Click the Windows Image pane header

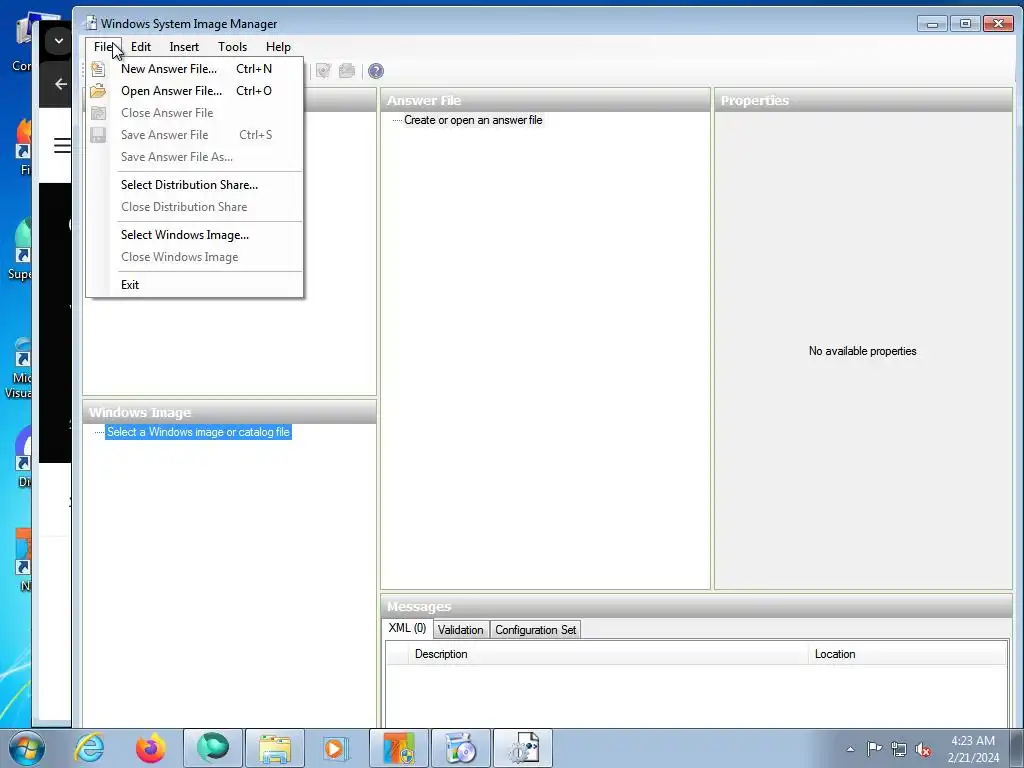click(x=229, y=413)
